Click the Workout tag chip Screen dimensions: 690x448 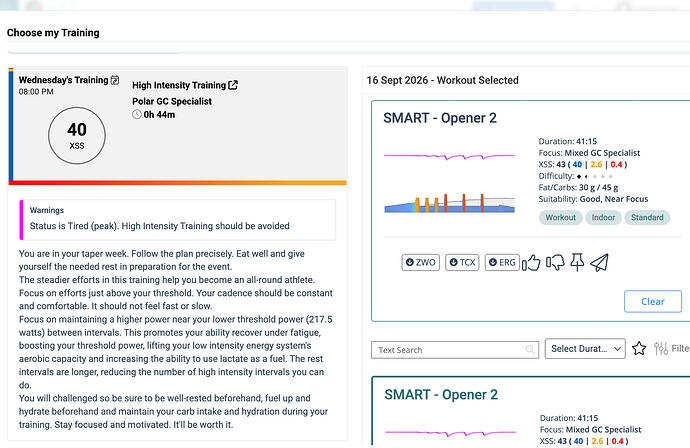[560, 217]
